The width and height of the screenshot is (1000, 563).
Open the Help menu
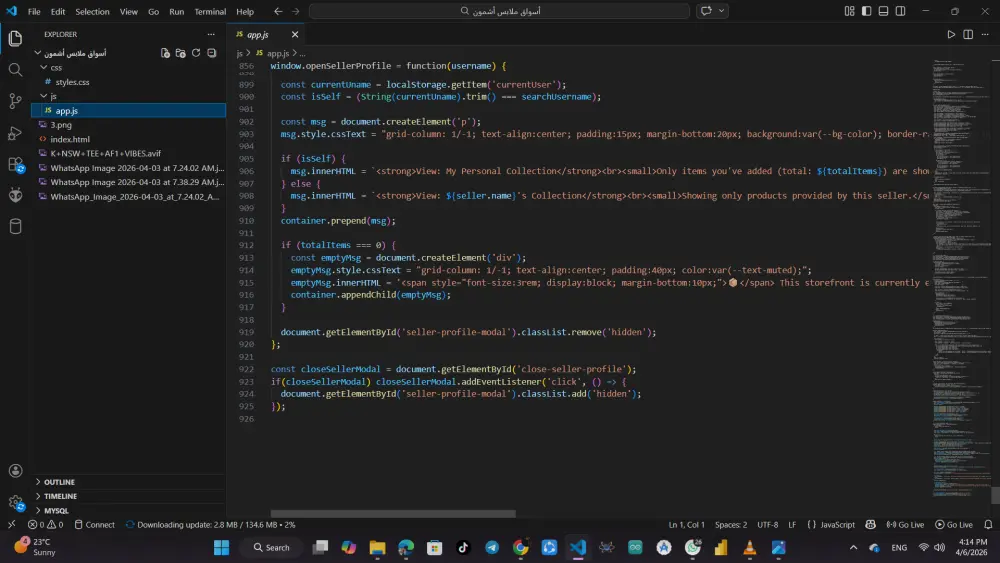click(245, 11)
